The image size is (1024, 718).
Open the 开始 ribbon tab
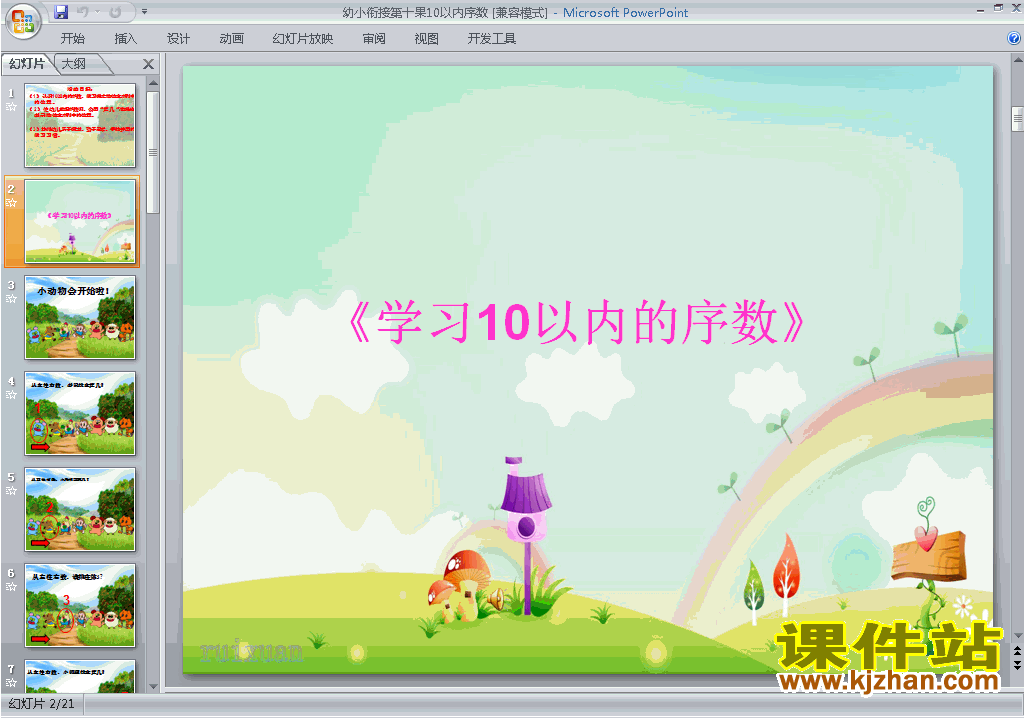72,39
